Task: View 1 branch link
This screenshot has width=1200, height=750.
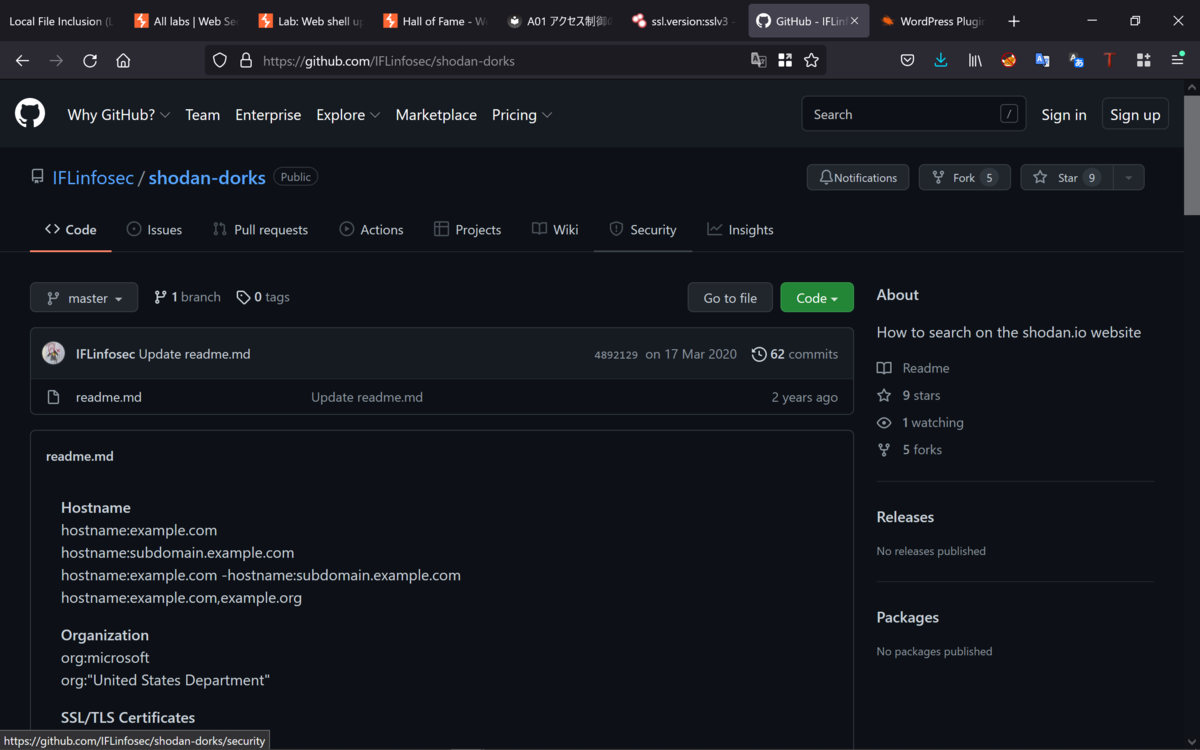Action: tap(187, 297)
